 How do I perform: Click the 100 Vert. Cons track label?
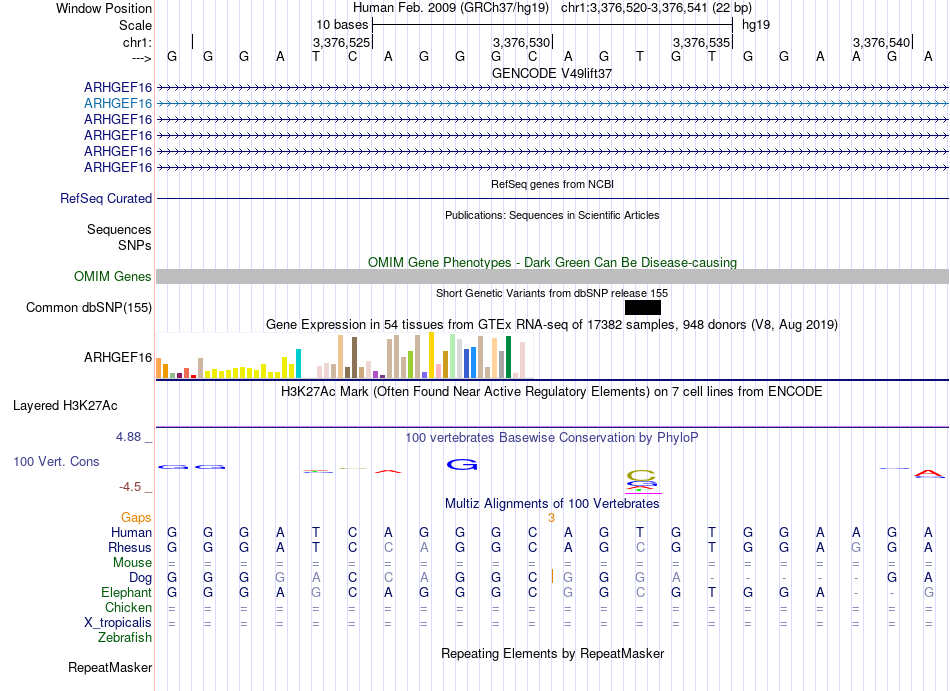pos(56,462)
